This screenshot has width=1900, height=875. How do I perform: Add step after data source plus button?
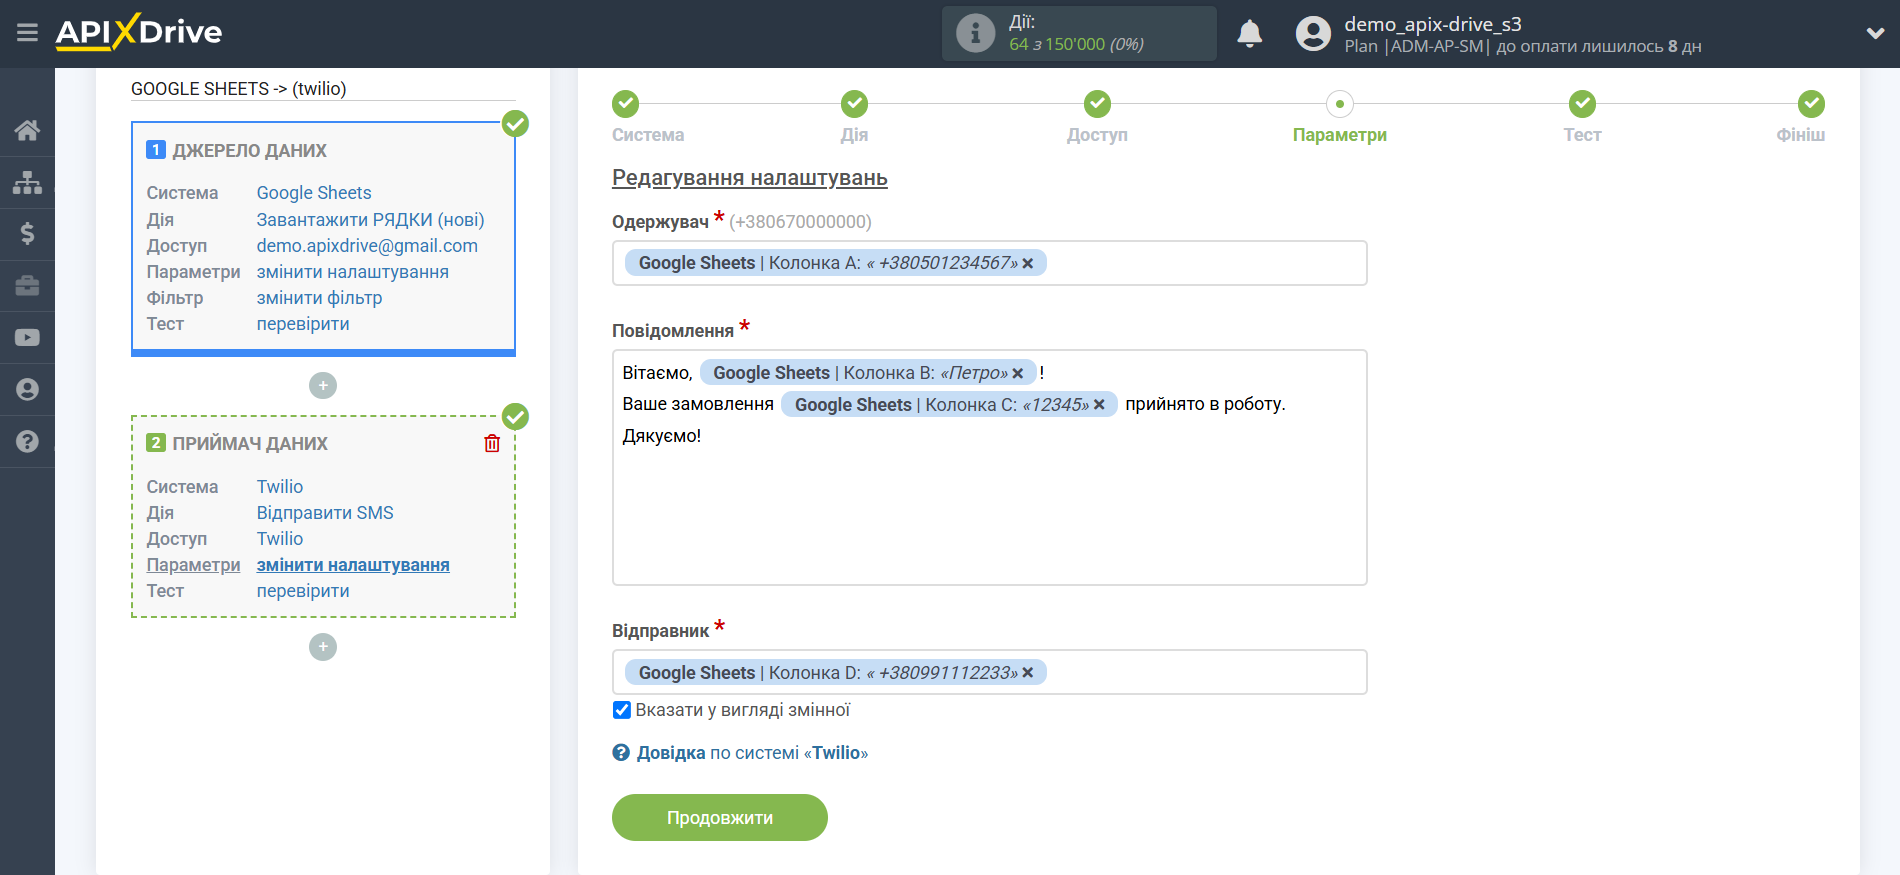(x=323, y=385)
